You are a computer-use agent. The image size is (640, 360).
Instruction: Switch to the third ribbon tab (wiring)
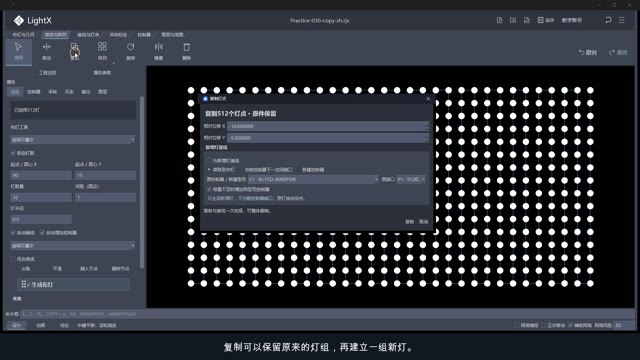pyautogui.click(x=88, y=35)
